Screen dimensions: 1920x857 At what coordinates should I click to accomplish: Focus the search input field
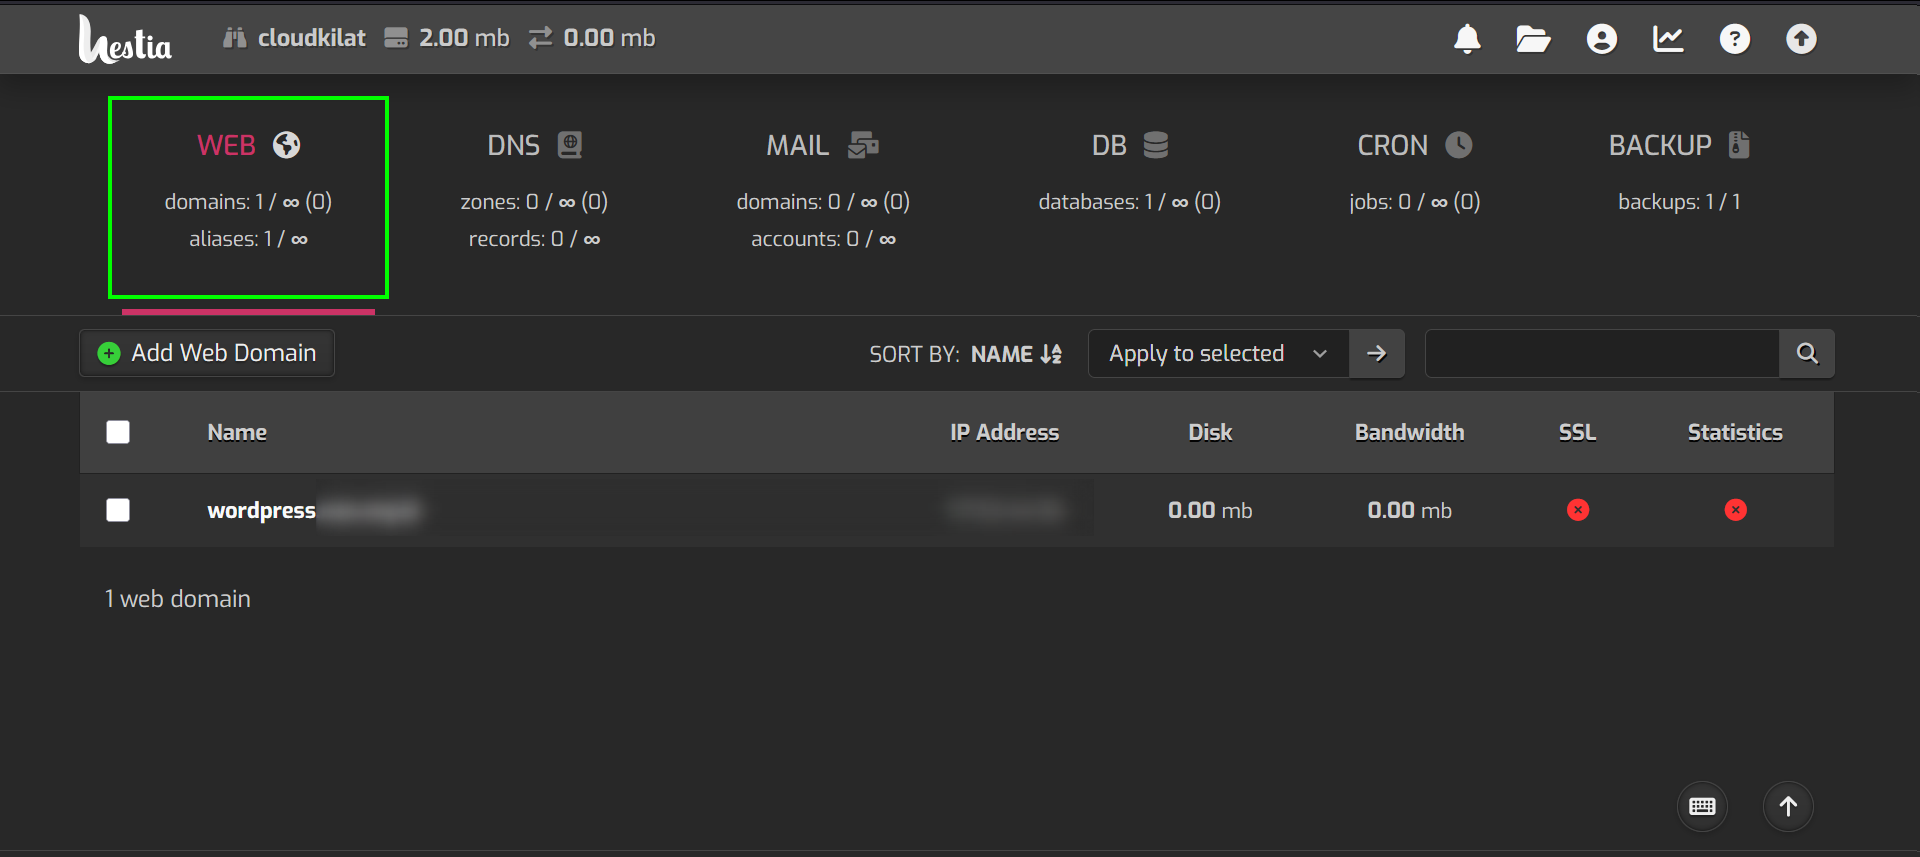tap(1601, 353)
